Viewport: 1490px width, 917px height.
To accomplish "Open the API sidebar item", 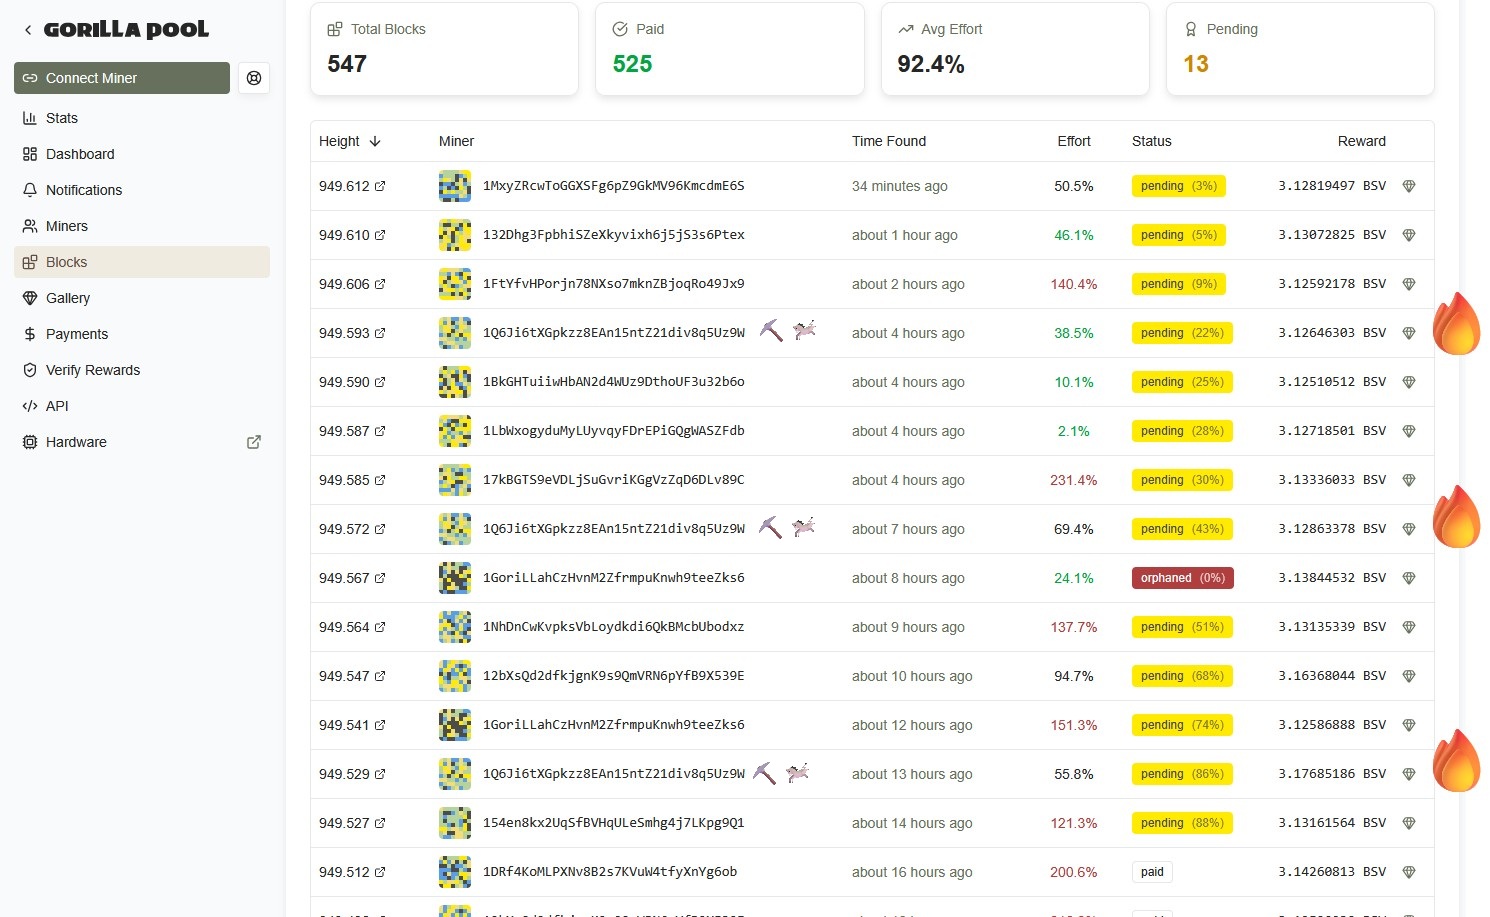I will (x=142, y=406).
